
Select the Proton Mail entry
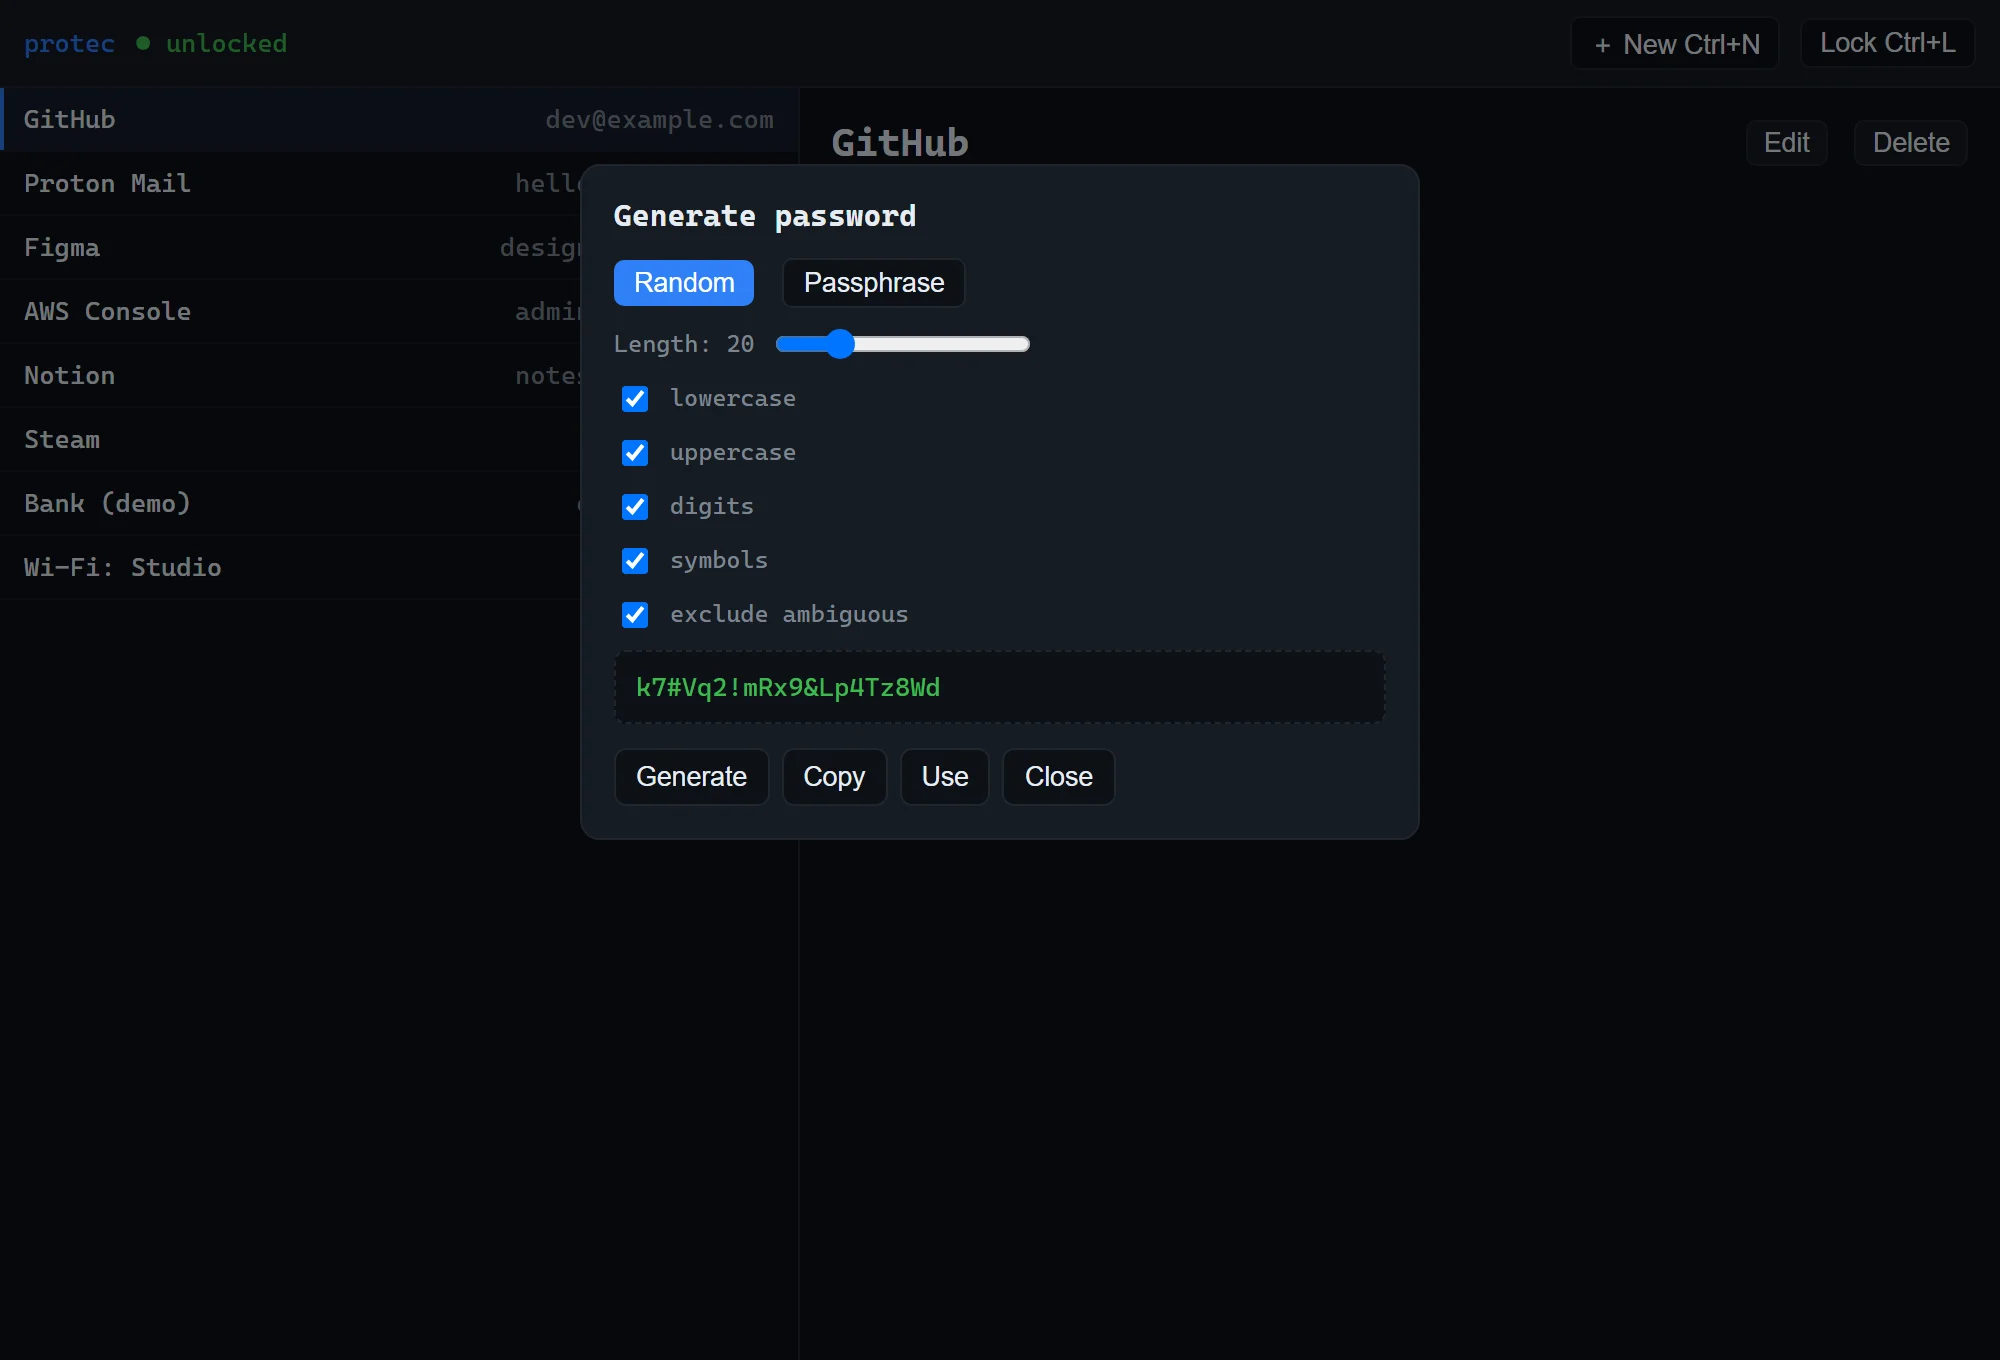(290, 184)
